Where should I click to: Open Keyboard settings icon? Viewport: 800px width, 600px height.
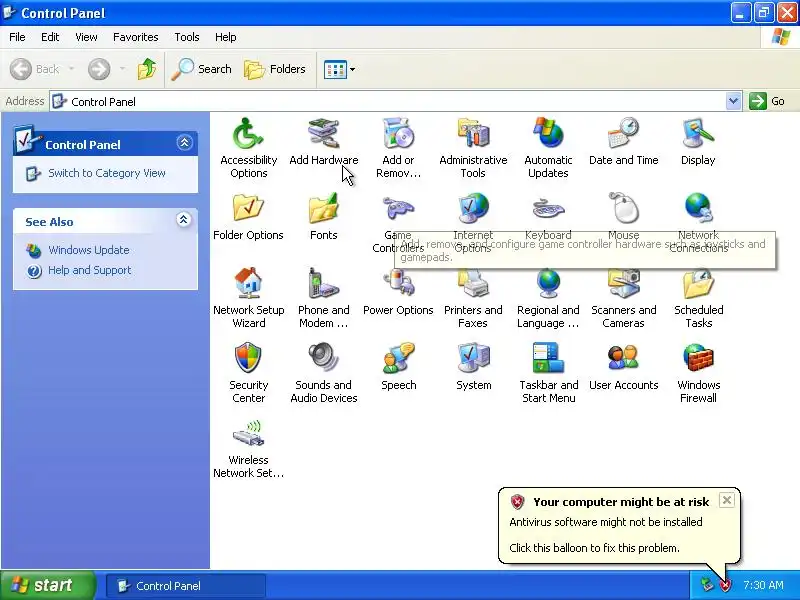pos(548,209)
